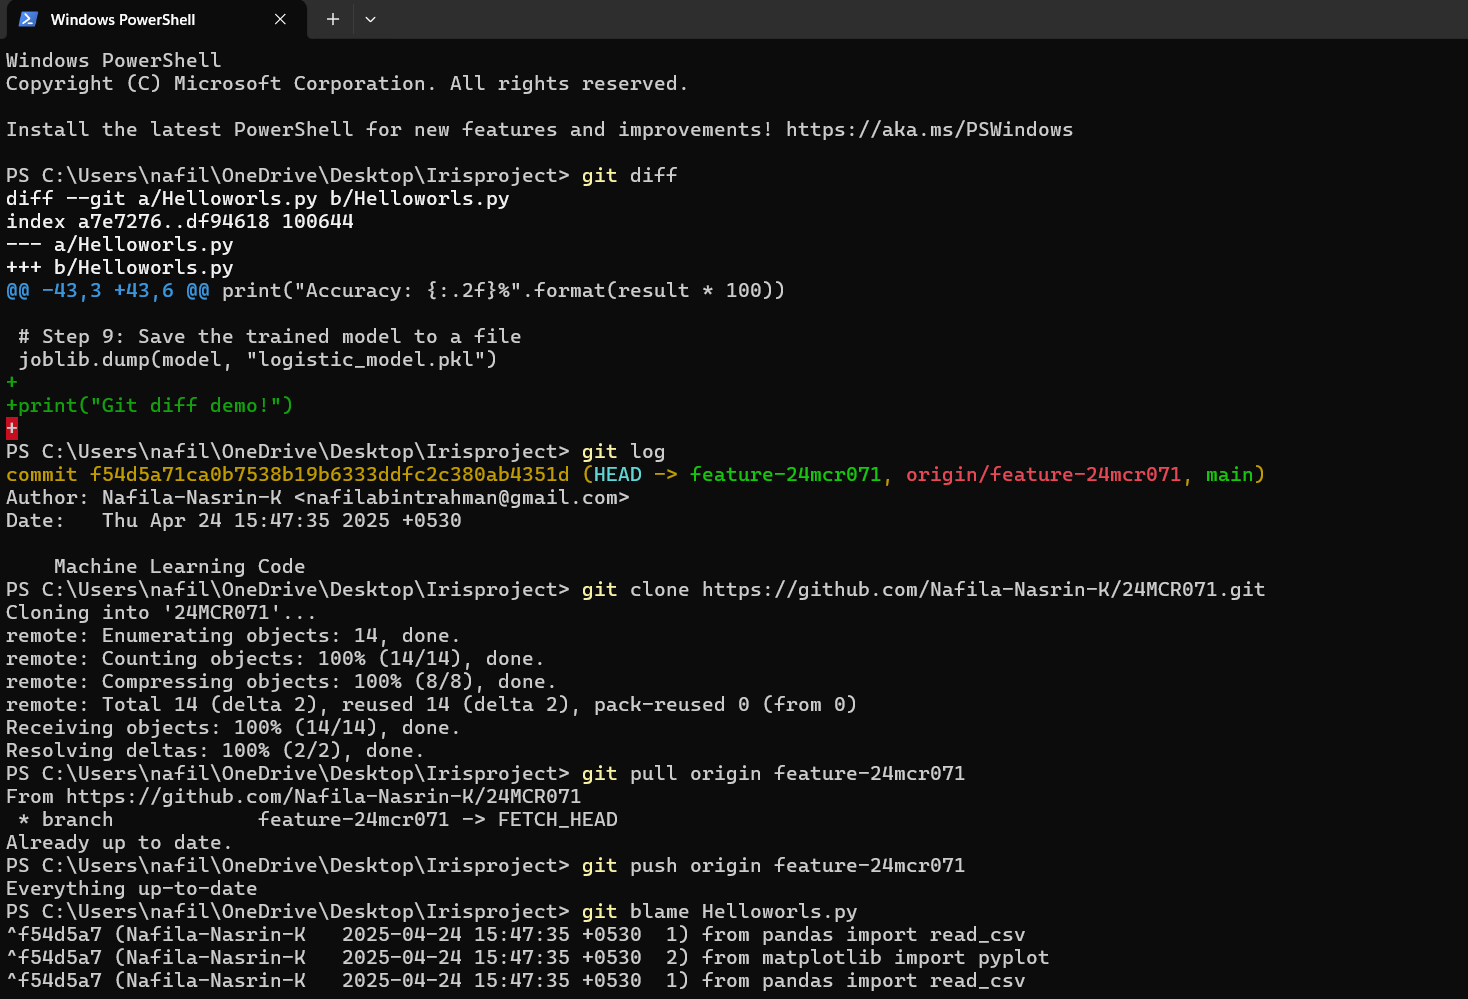The height and width of the screenshot is (999, 1468).
Task: Click the 'pack-reused 0 (from 0)' text
Action: [x=725, y=705]
